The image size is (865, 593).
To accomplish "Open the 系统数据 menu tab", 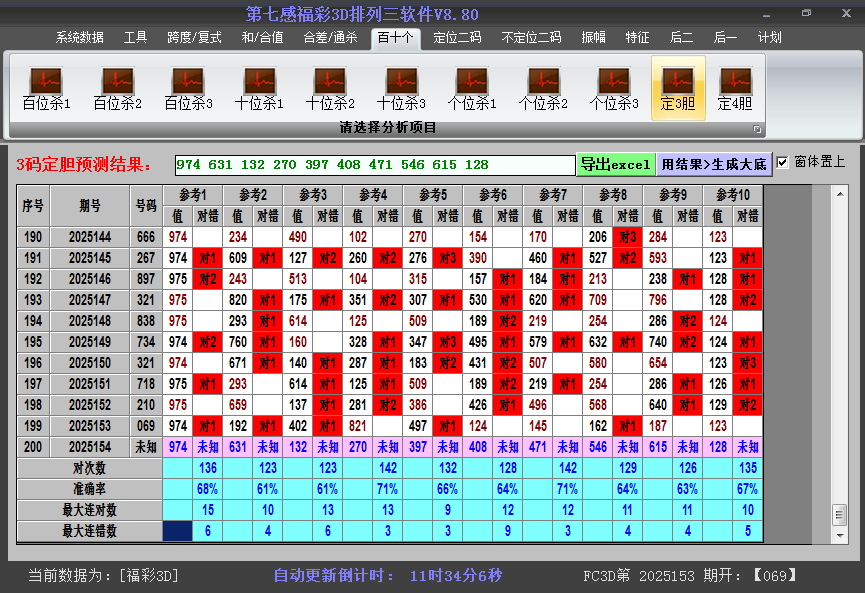I will click(x=79, y=38).
